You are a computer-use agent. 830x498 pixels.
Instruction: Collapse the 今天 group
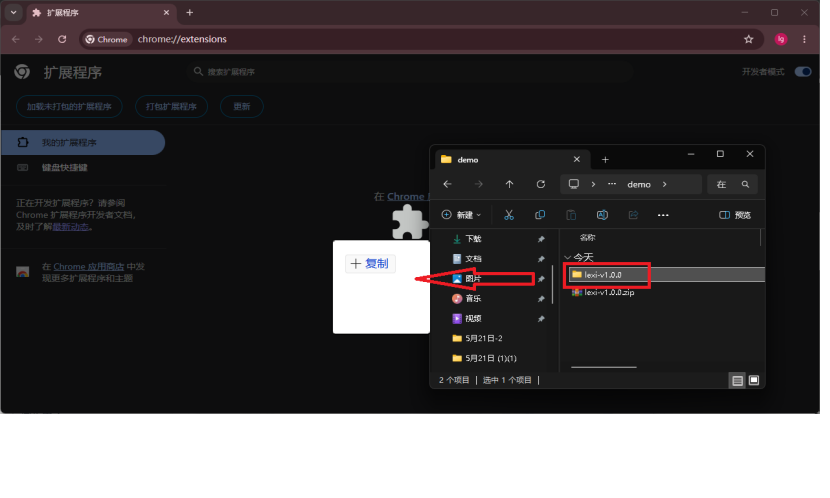click(x=568, y=258)
